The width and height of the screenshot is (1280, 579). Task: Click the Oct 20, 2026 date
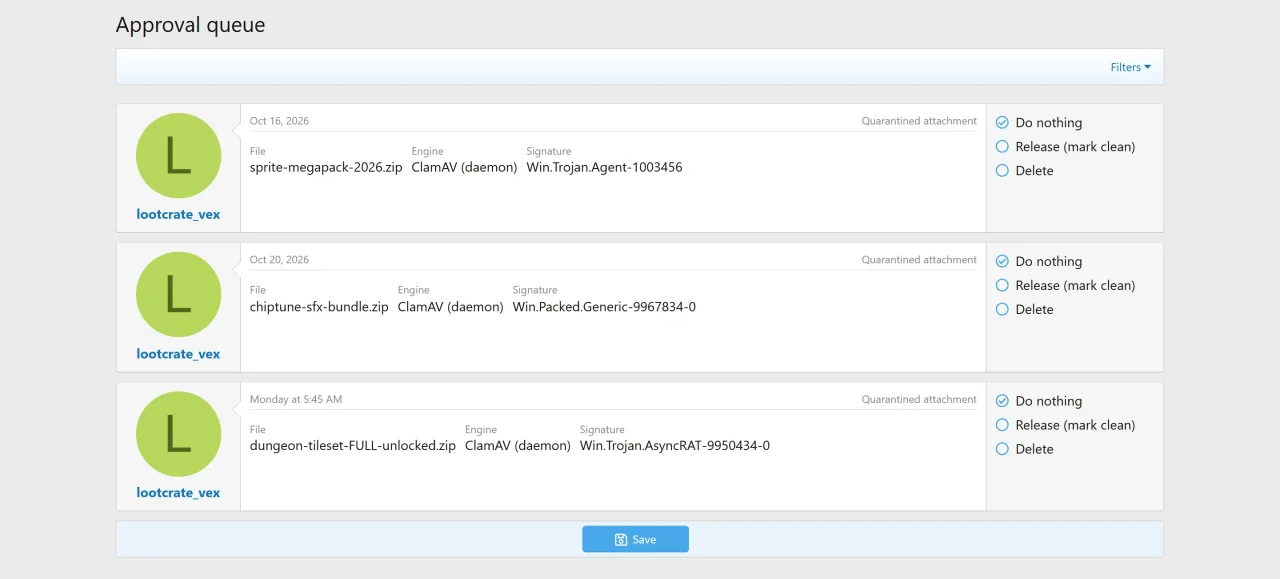[x=279, y=260]
